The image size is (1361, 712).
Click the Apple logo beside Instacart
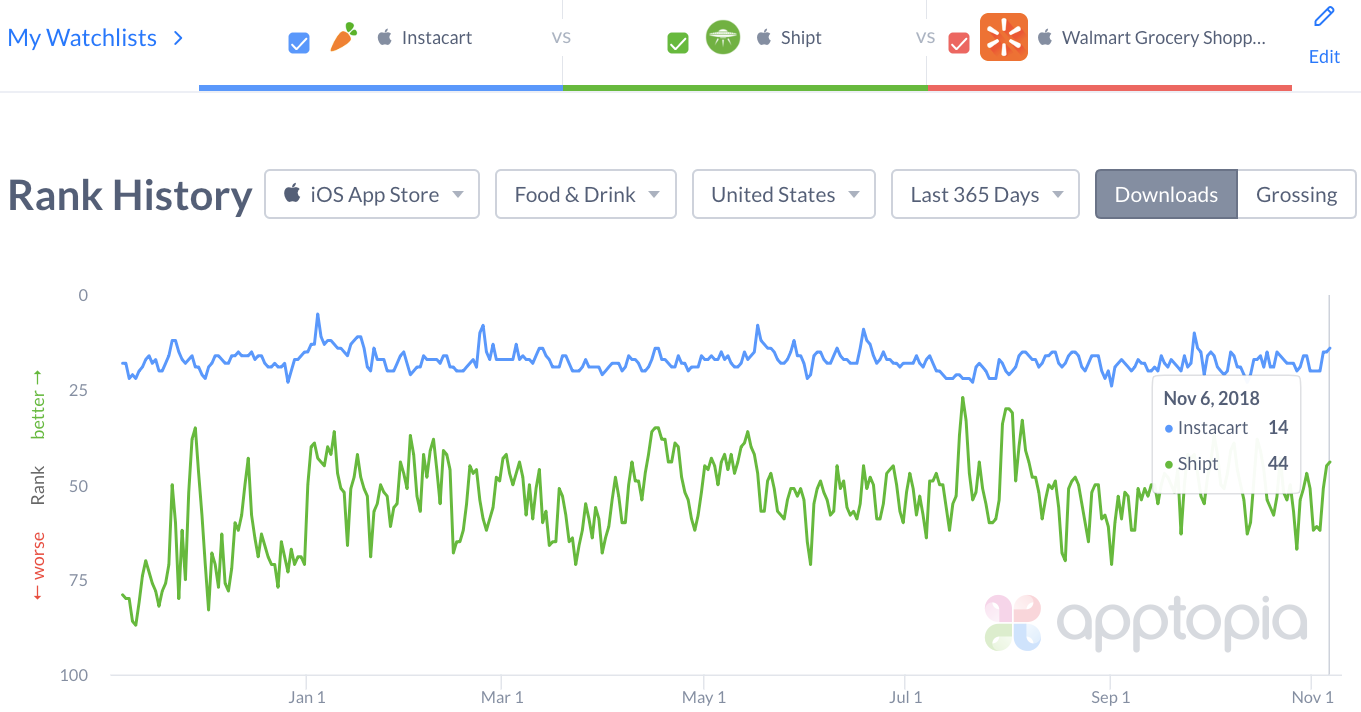point(384,39)
